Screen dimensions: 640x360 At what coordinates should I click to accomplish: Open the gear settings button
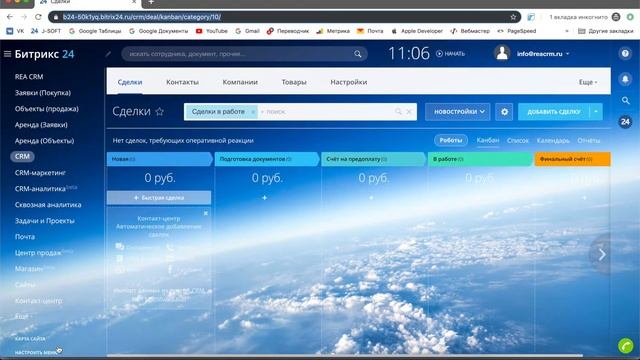[504, 111]
